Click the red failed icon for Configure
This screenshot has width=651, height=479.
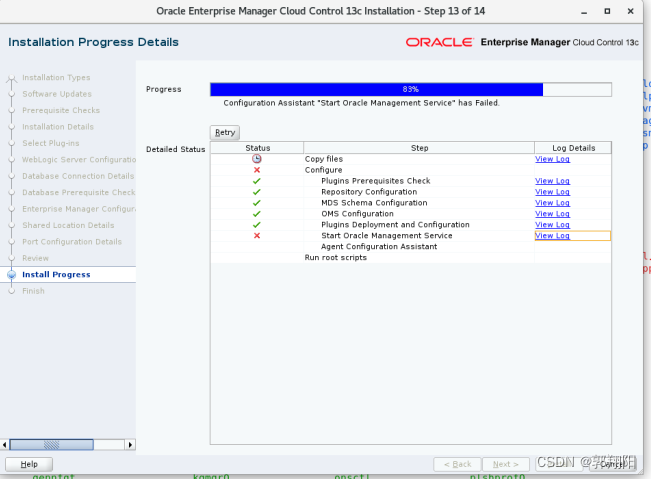pyautogui.click(x=257, y=170)
